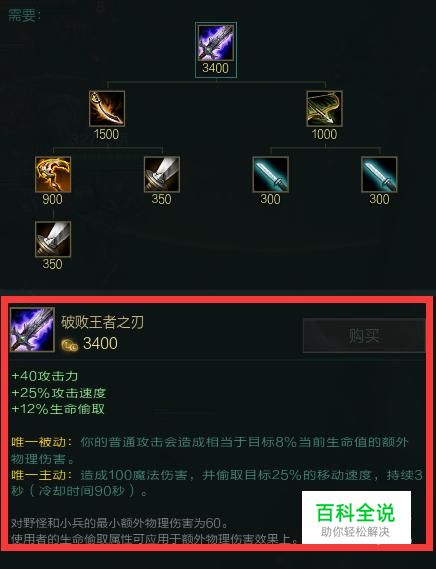The height and width of the screenshot is (569, 436).
Task: Click the 百科全说 watermark logo
Action: (356, 517)
